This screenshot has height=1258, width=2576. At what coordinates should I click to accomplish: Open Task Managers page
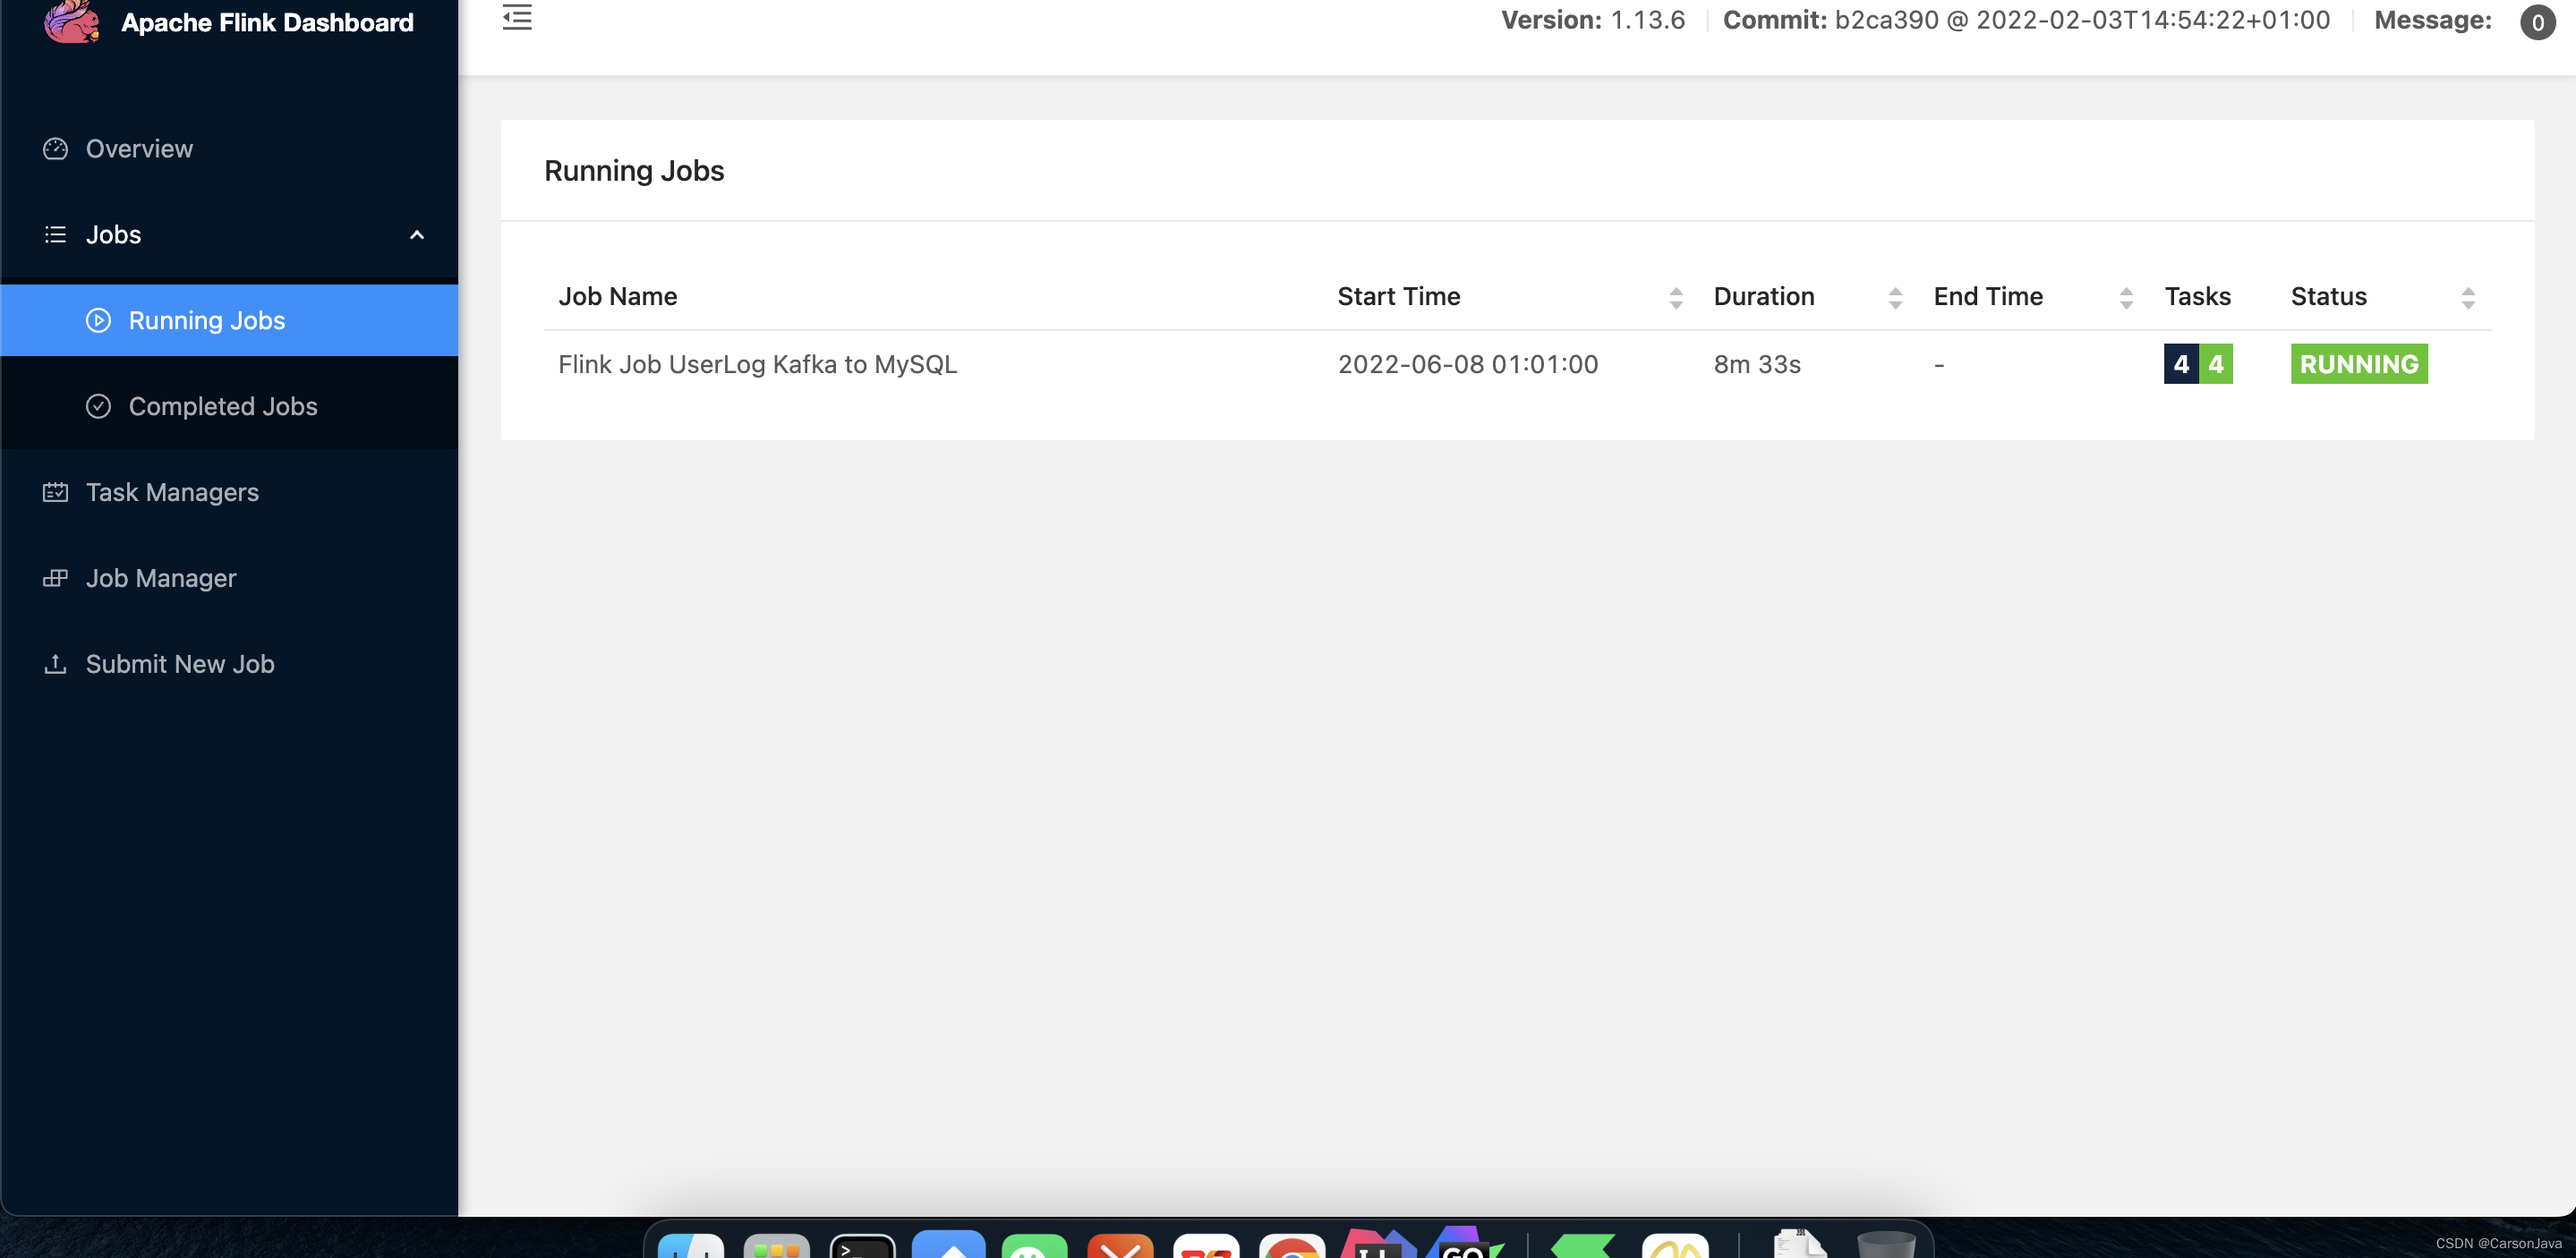click(229, 492)
